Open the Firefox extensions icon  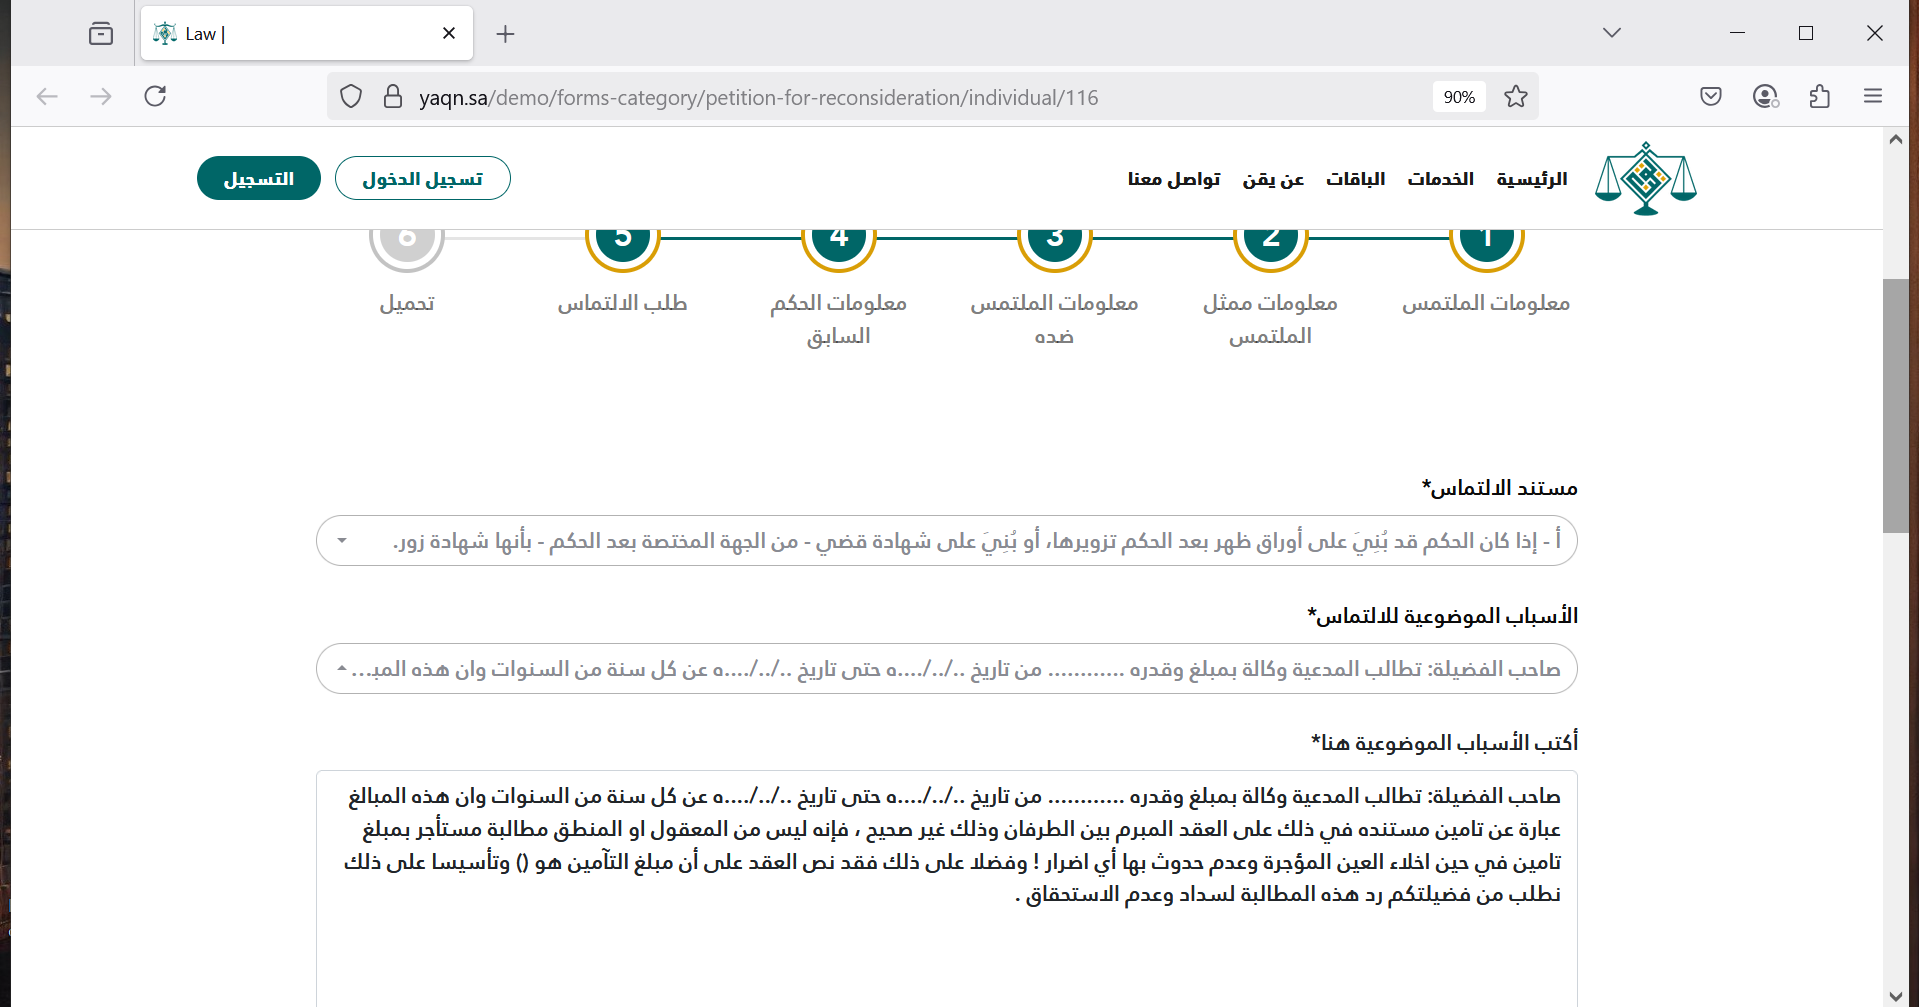(x=1819, y=97)
